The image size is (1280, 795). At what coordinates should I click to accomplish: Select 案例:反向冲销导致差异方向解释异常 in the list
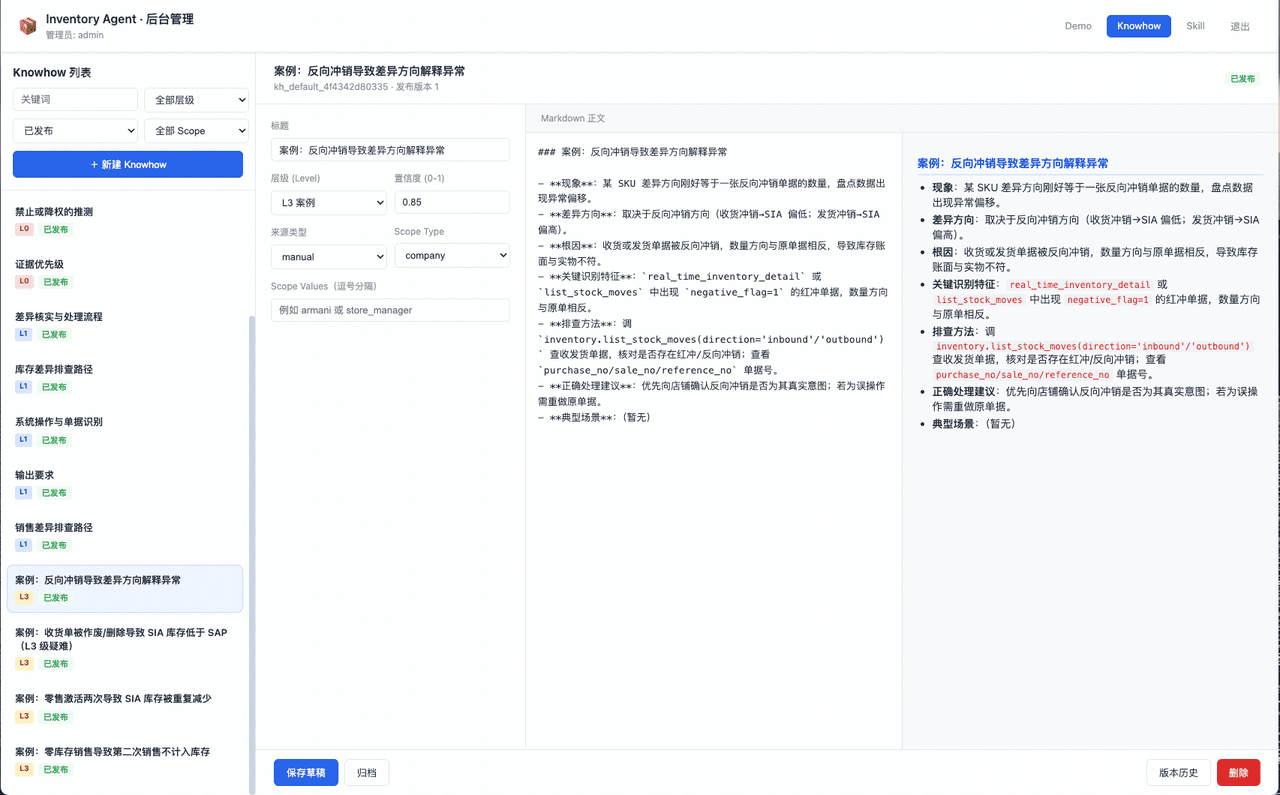coord(125,588)
